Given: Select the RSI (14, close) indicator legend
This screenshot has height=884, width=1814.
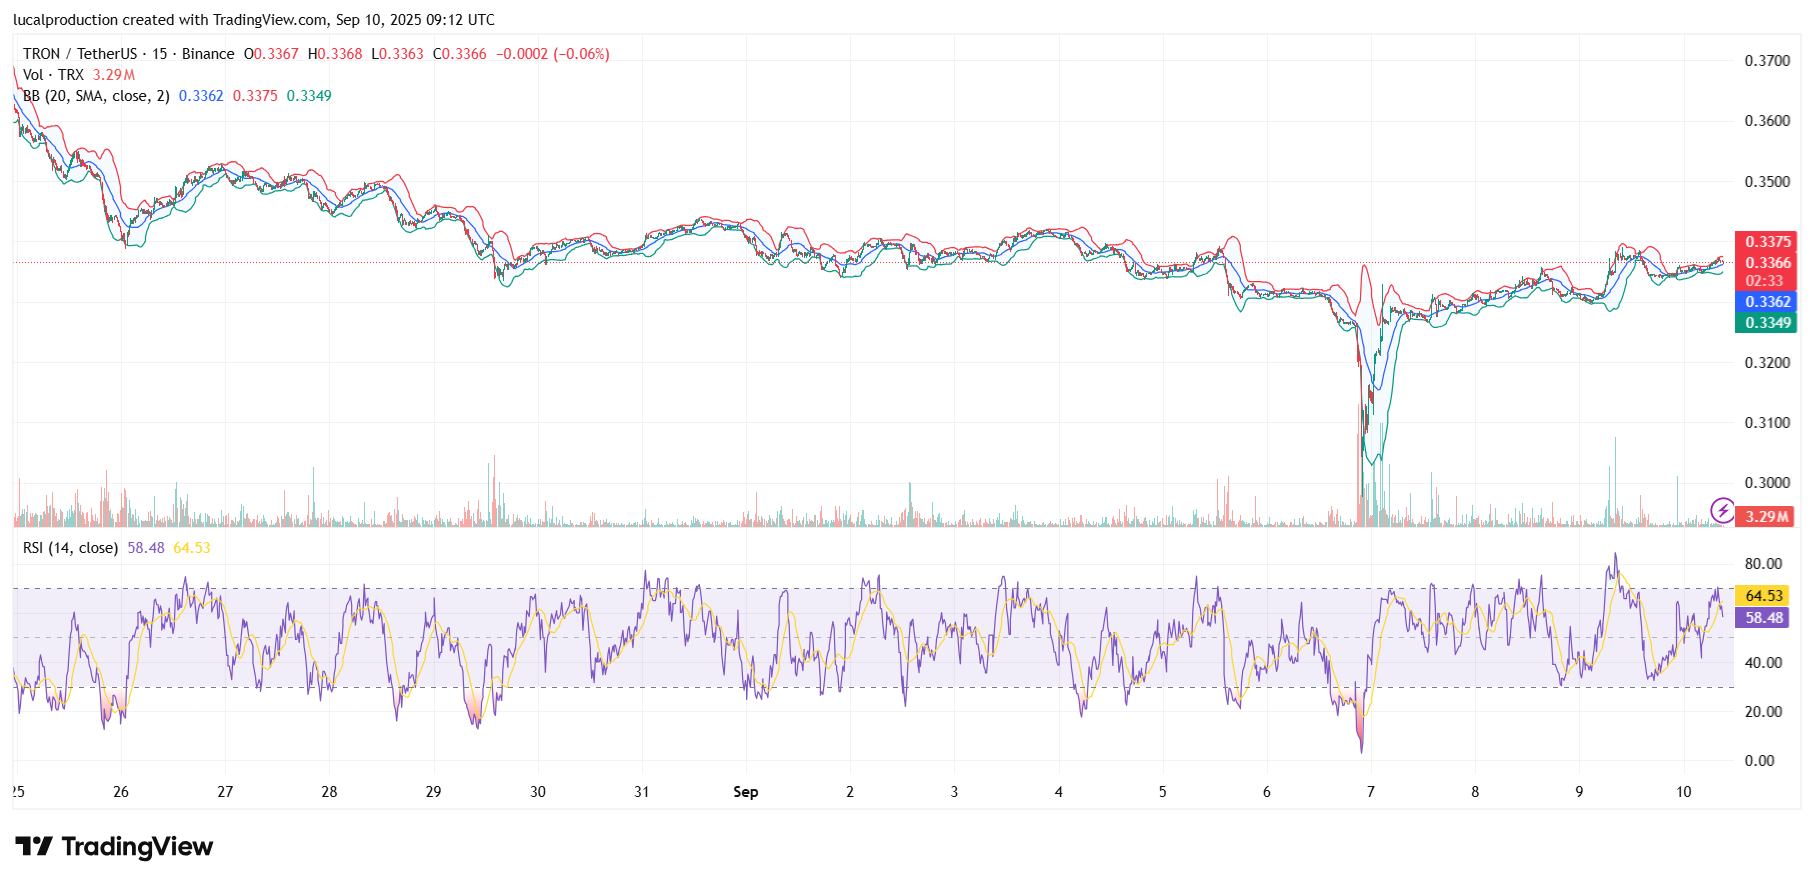Looking at the screenshot, I should (x=70, y=548).
